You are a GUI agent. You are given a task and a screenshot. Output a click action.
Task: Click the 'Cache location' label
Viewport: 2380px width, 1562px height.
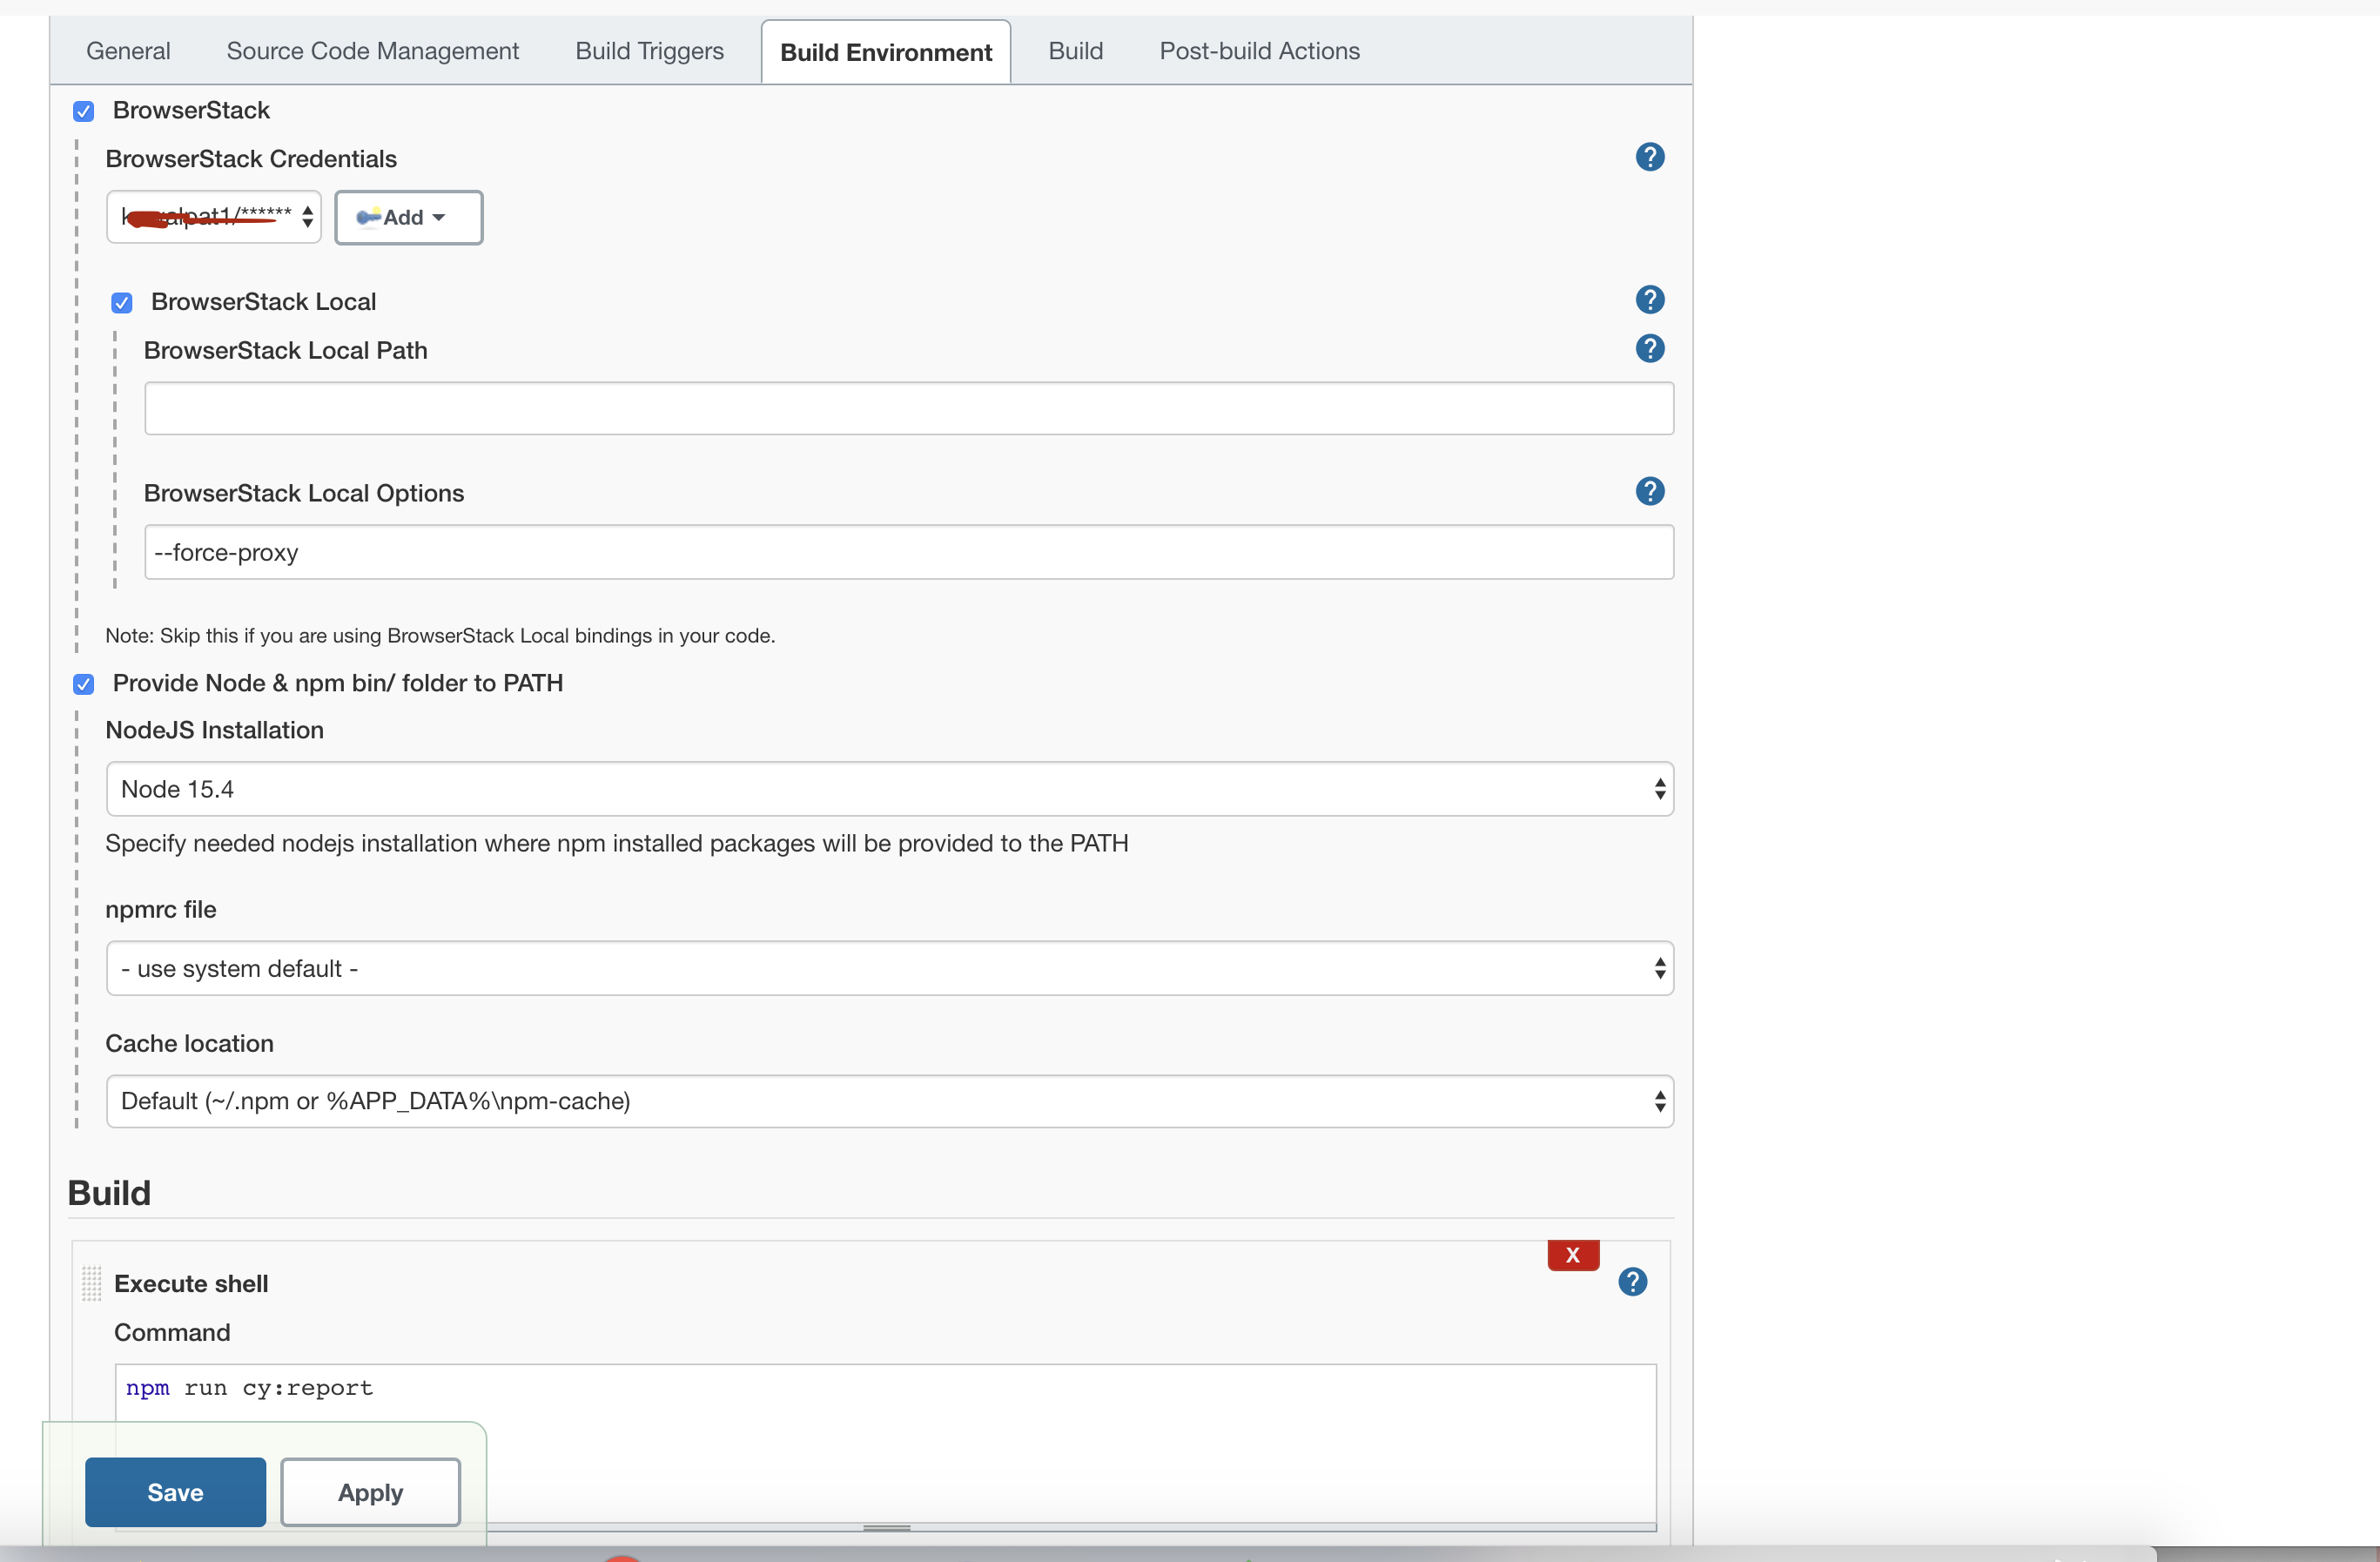tap(189, 1043)
